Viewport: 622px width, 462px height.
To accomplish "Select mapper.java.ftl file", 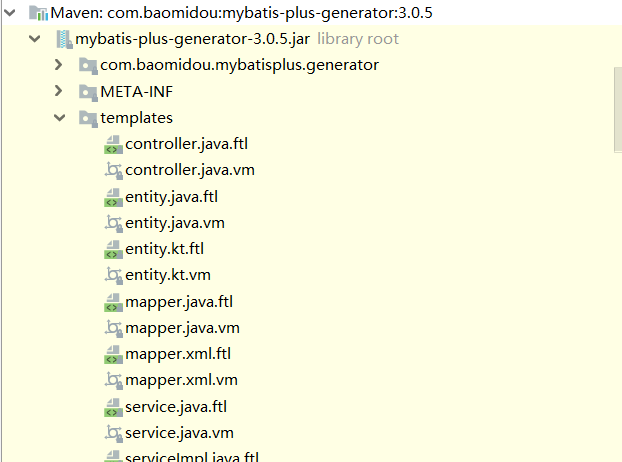I will coord(179,302).
